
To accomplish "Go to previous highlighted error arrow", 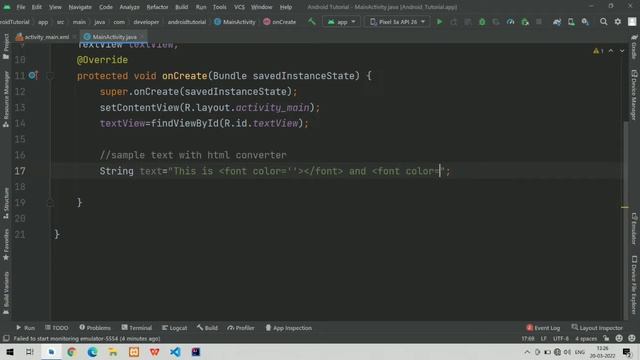I will pos(611,51).
